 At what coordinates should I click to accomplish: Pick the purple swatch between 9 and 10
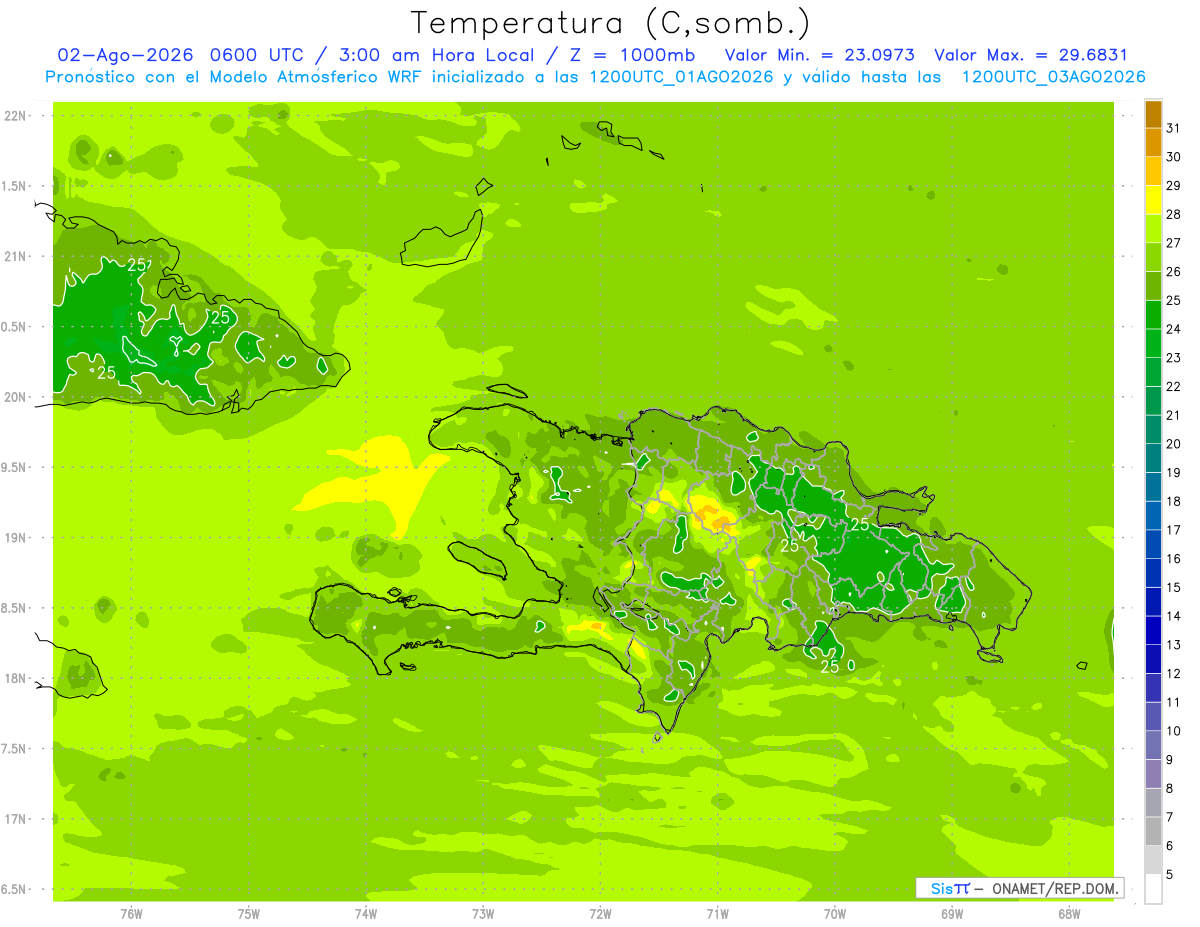pos(1153,745)
